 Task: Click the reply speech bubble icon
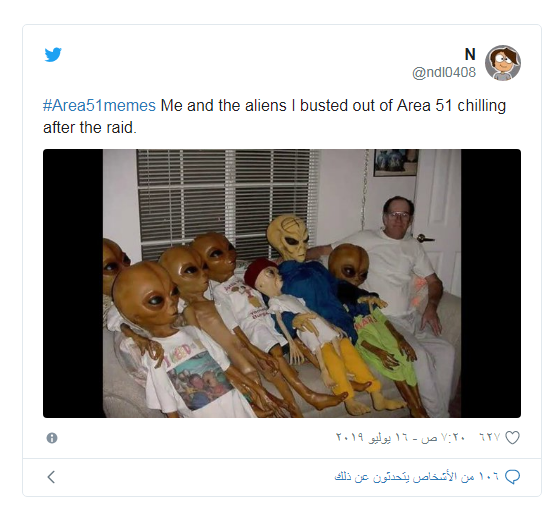513,477
